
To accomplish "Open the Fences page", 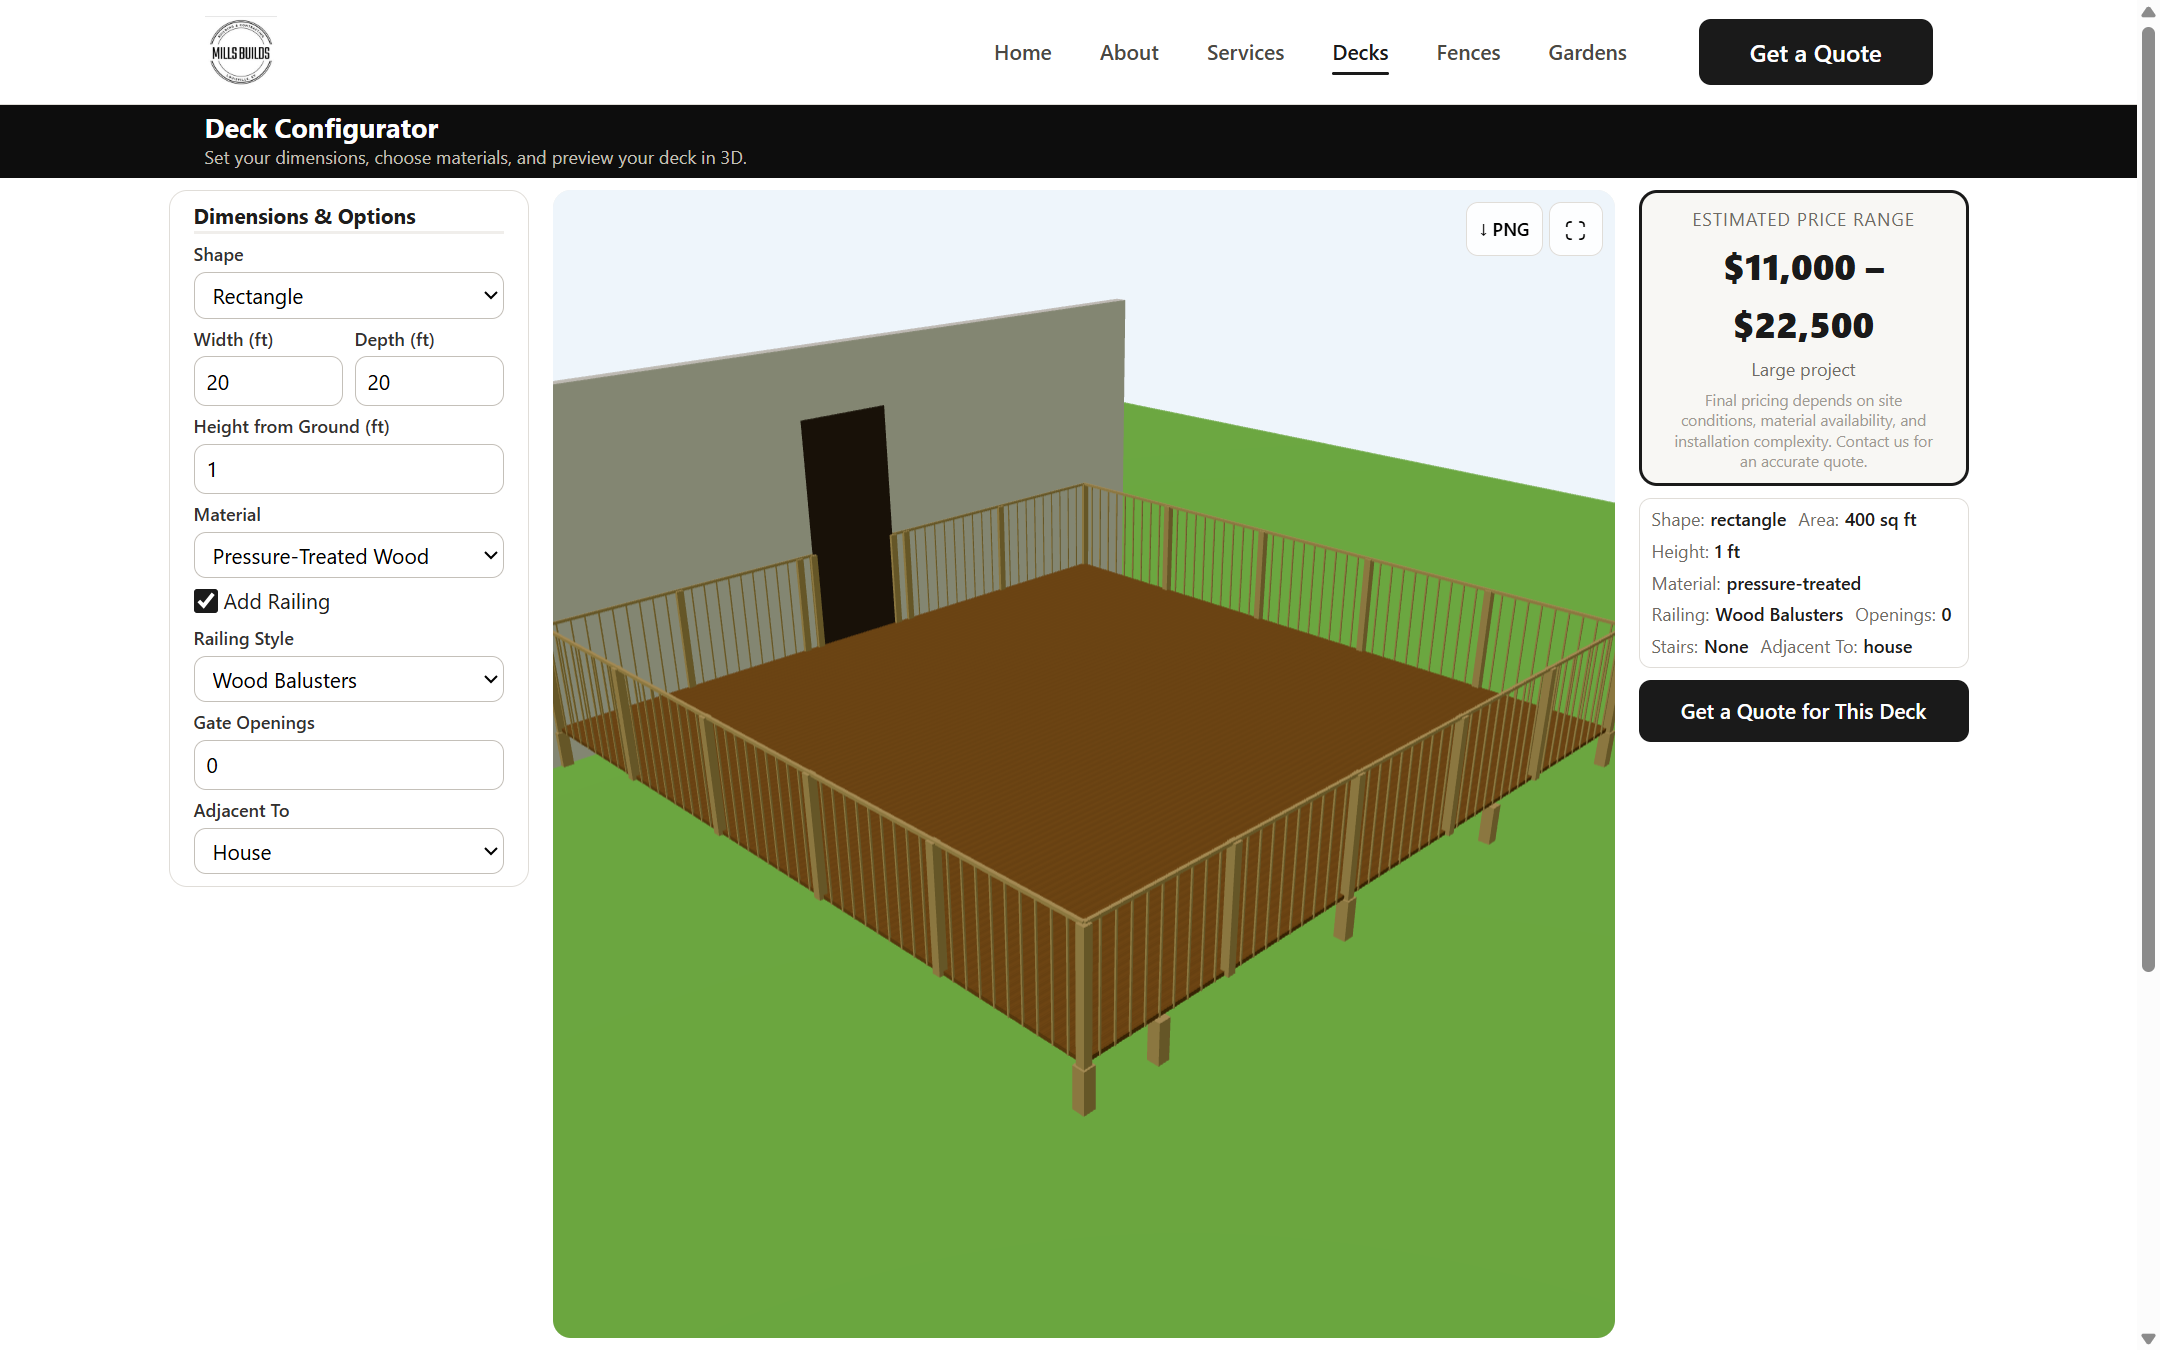I will (x=1468, y=52).
